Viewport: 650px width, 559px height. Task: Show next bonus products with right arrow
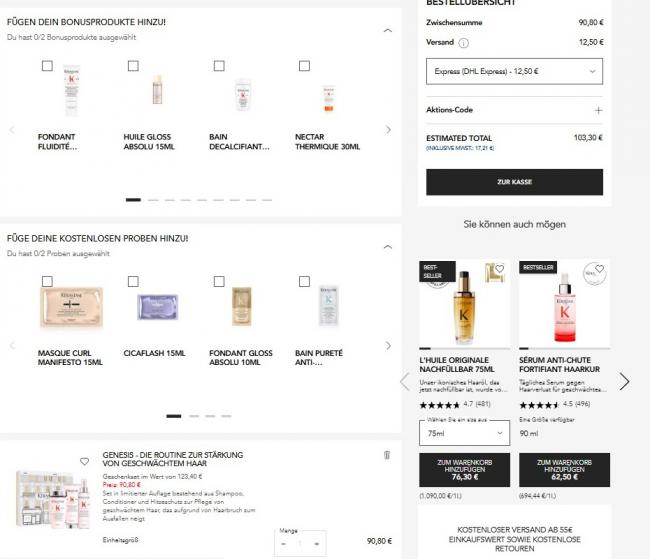point(388,130)
